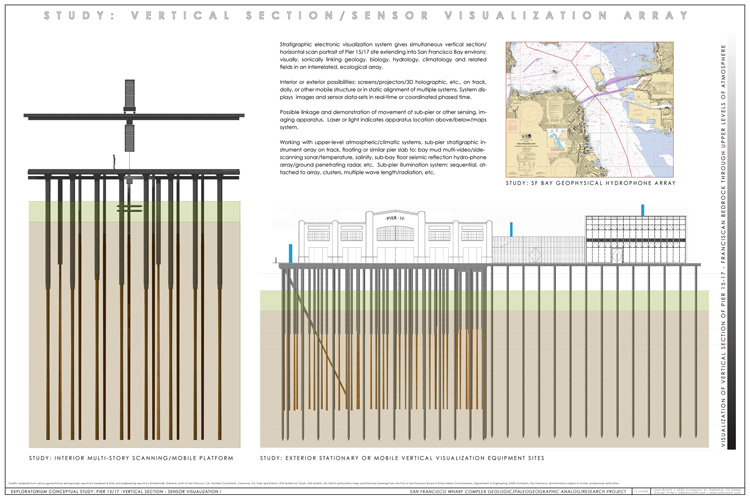Click the sub-pier sensor platform in the green layer
The width and height of the screenshot is (750, 500).
(130, 208)
